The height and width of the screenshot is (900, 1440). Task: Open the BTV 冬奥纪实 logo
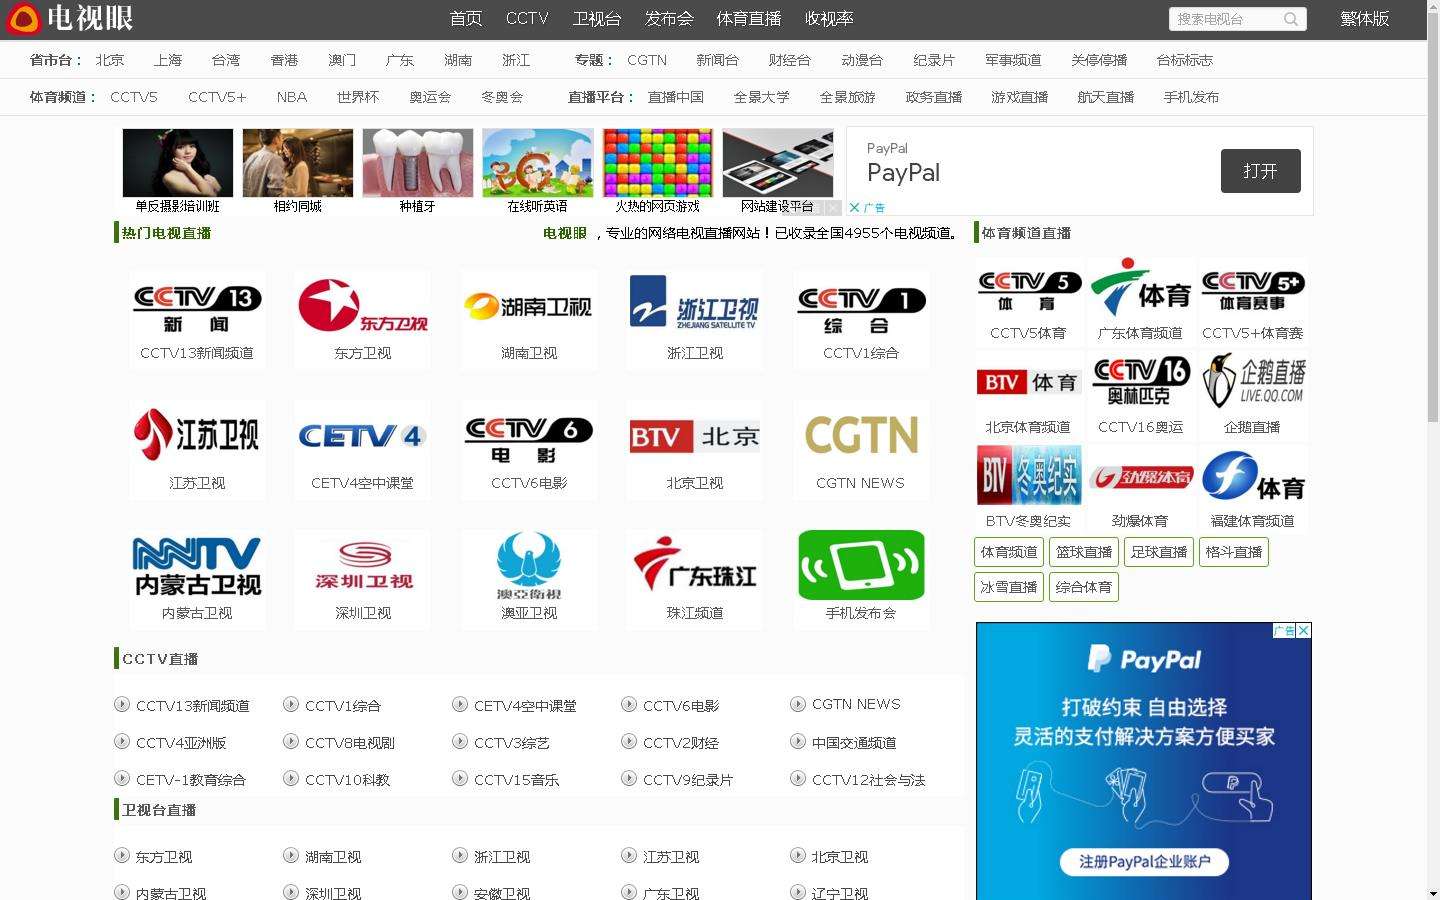click(1029, 476)
